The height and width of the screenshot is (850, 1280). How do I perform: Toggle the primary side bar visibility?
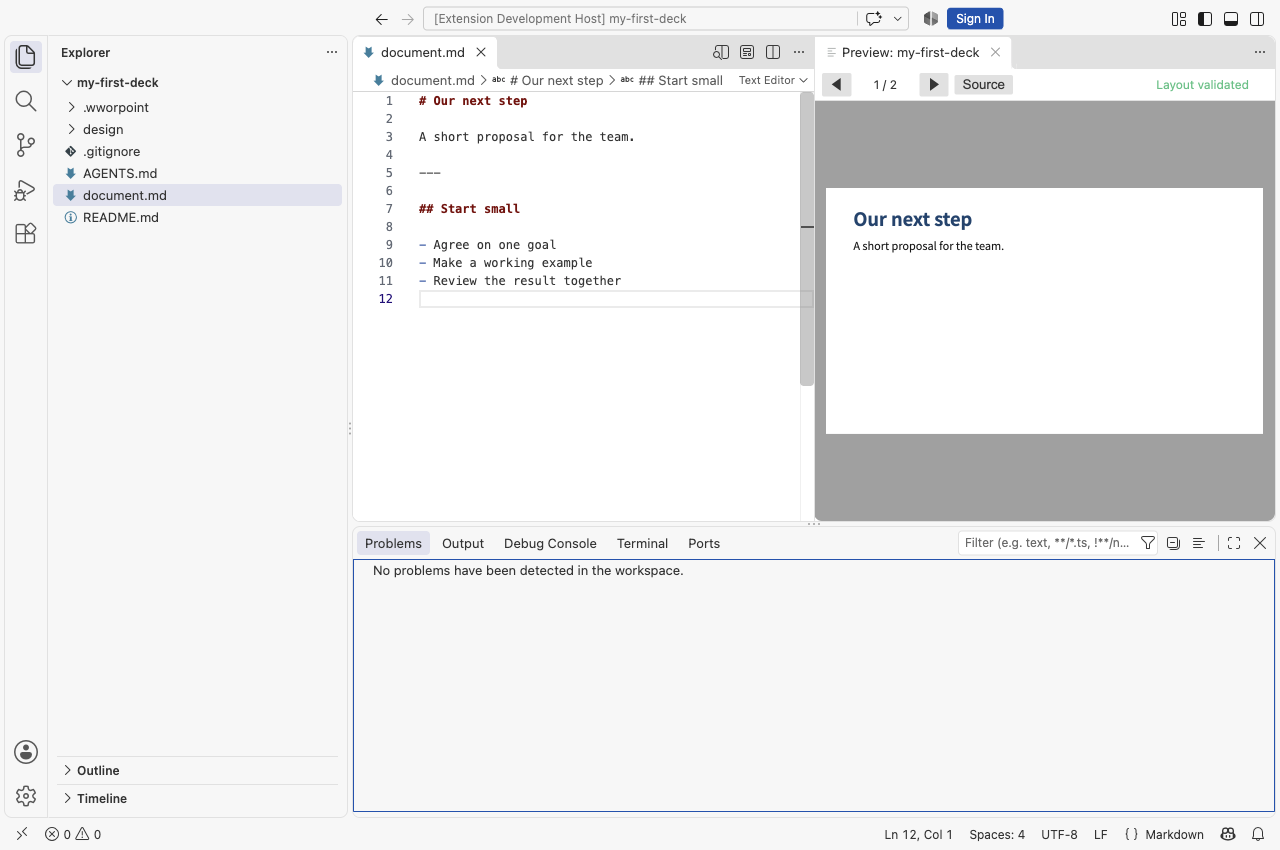coord(1205,18)
